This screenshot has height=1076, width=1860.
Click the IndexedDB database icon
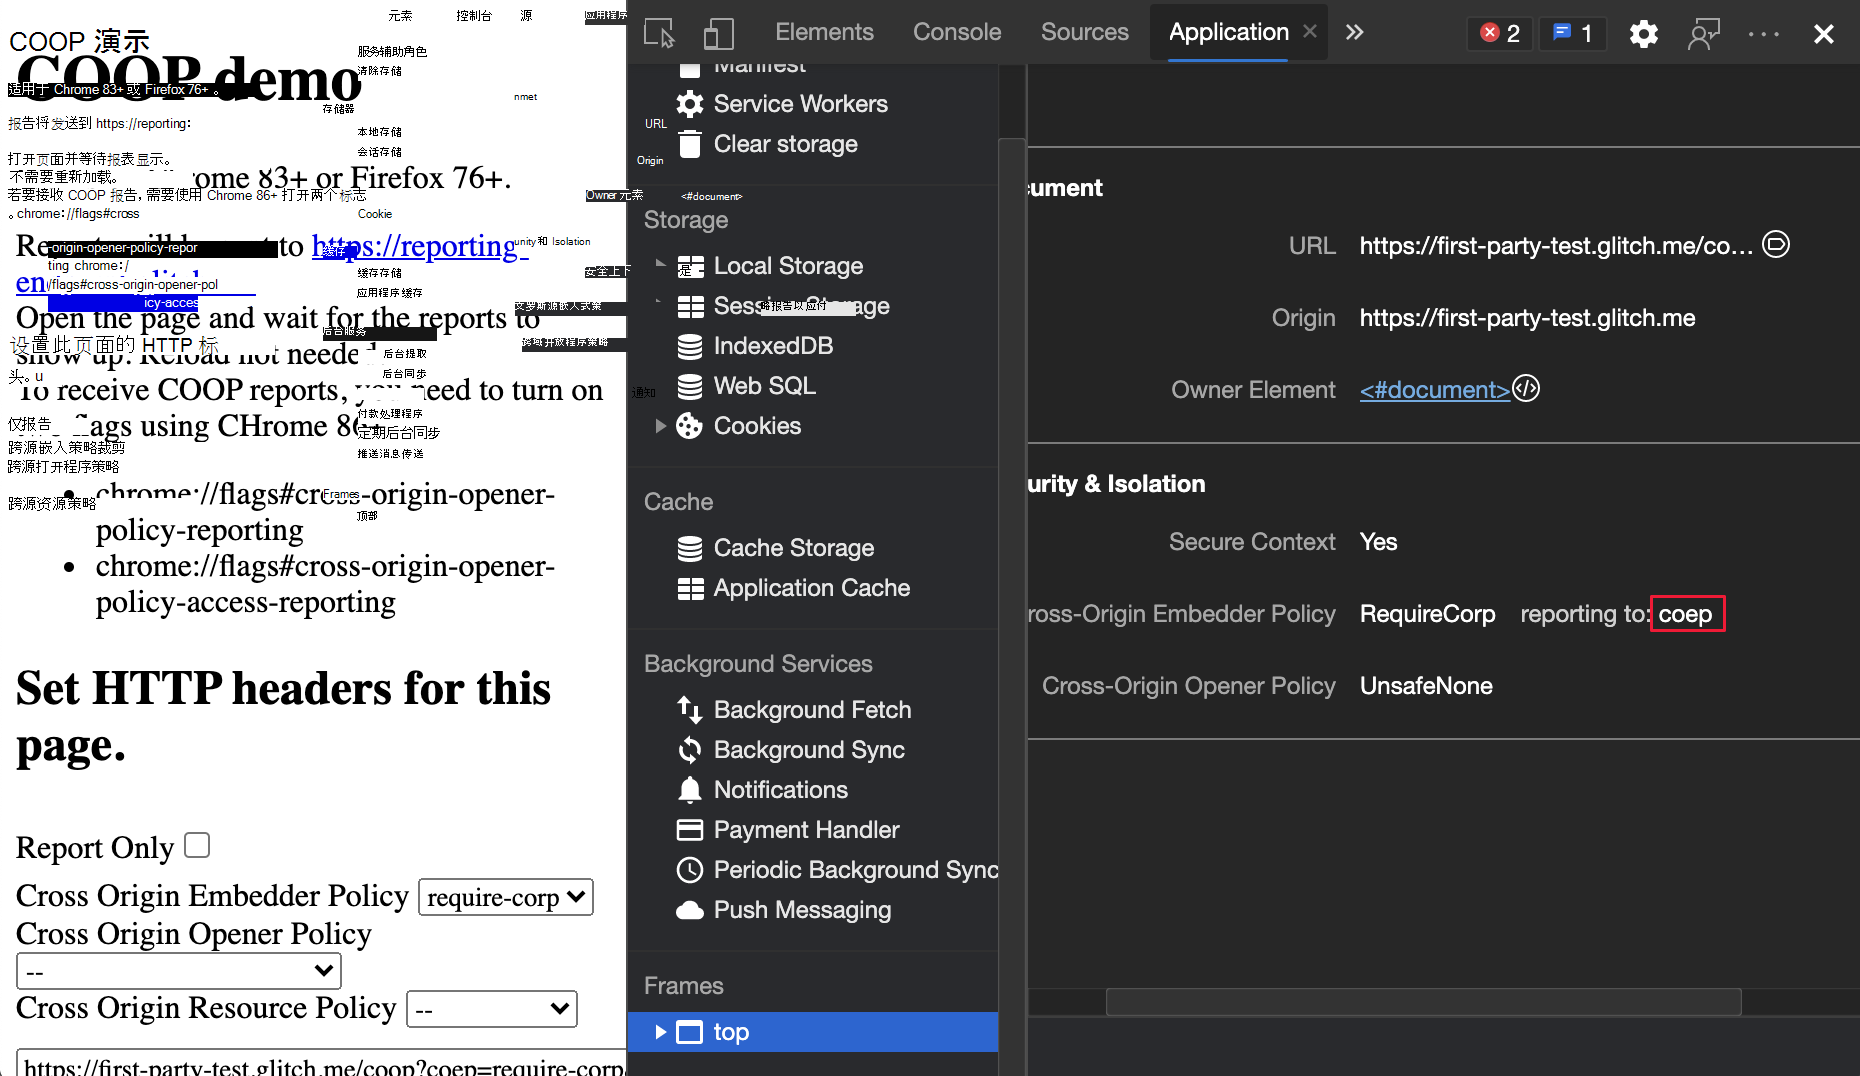[x=690, y=346]
